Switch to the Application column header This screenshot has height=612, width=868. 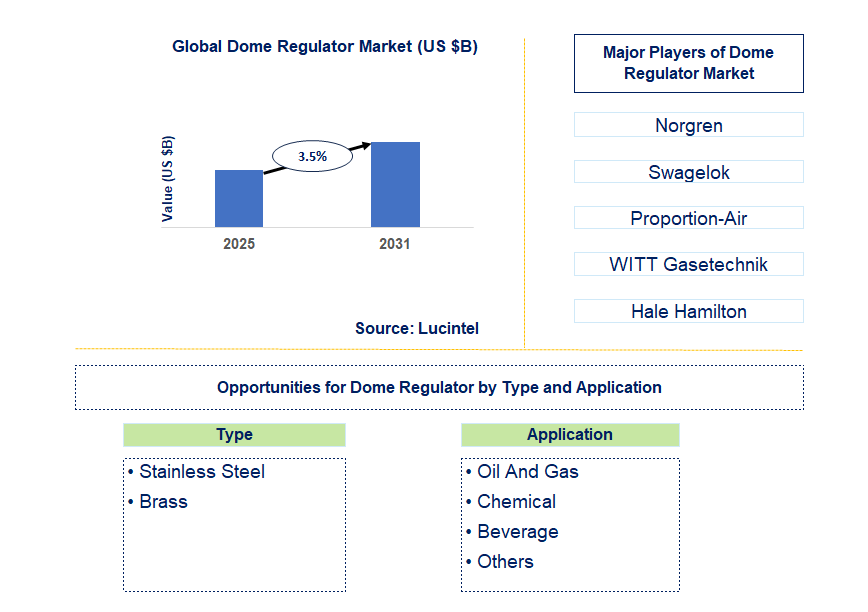click(x=570, y=434)
